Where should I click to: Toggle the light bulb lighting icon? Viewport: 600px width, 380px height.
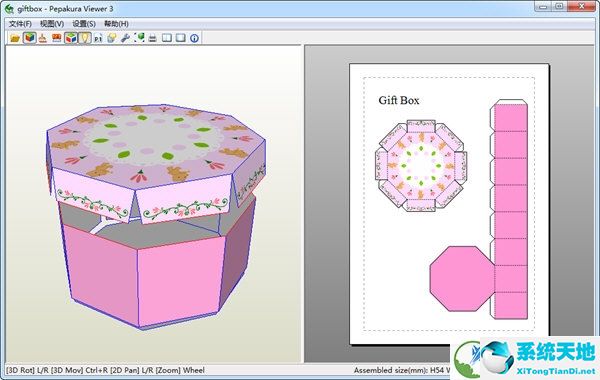(85, 38)
